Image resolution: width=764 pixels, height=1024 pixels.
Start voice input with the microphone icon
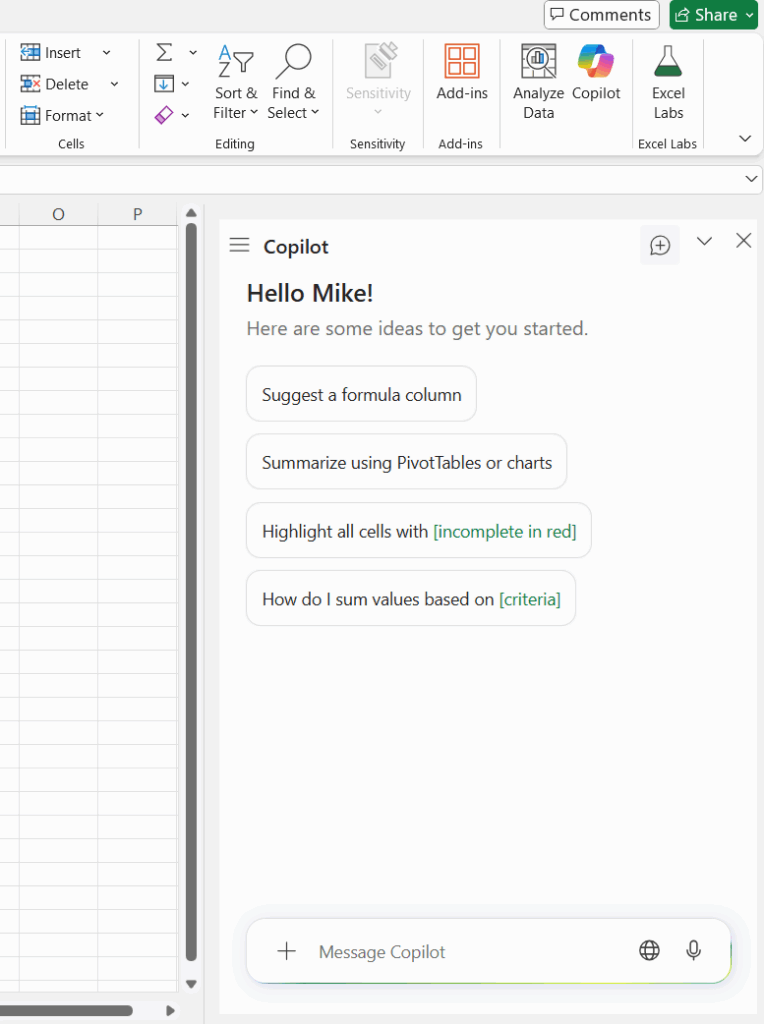click(693, 950)
